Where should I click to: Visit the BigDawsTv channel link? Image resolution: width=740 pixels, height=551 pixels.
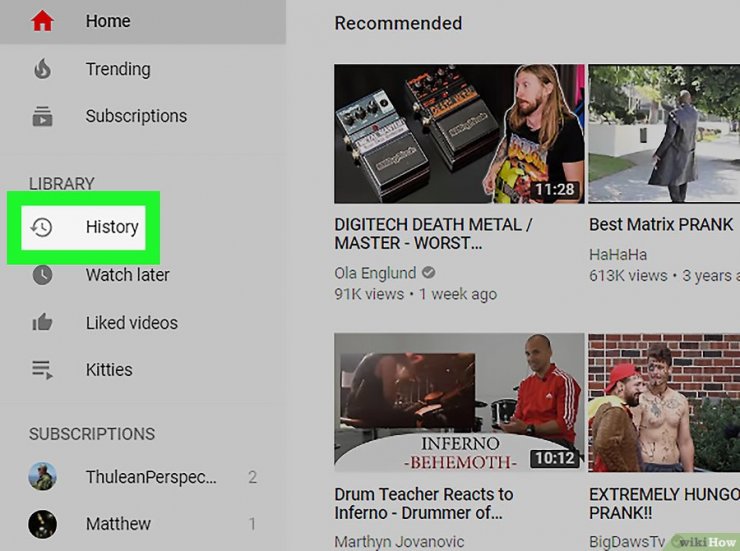point(627,542)
